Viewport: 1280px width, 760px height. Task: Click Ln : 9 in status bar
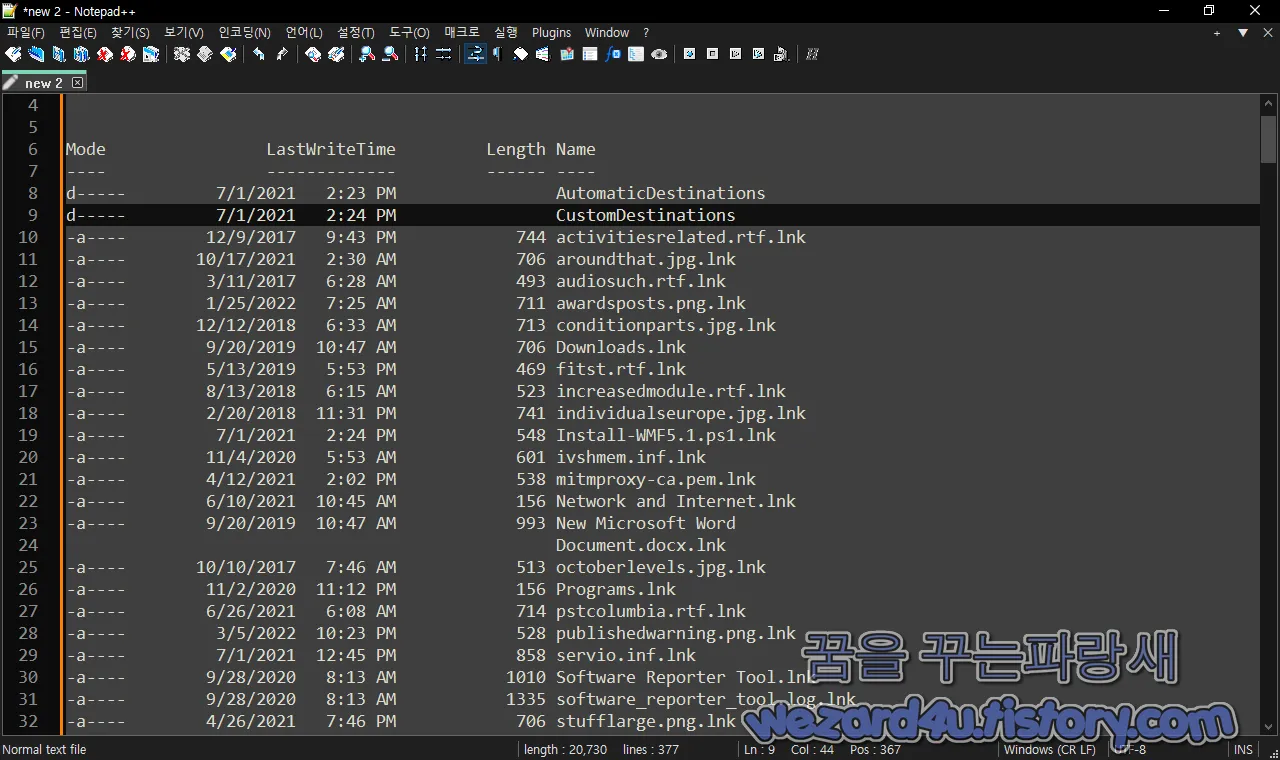(758, 750)
